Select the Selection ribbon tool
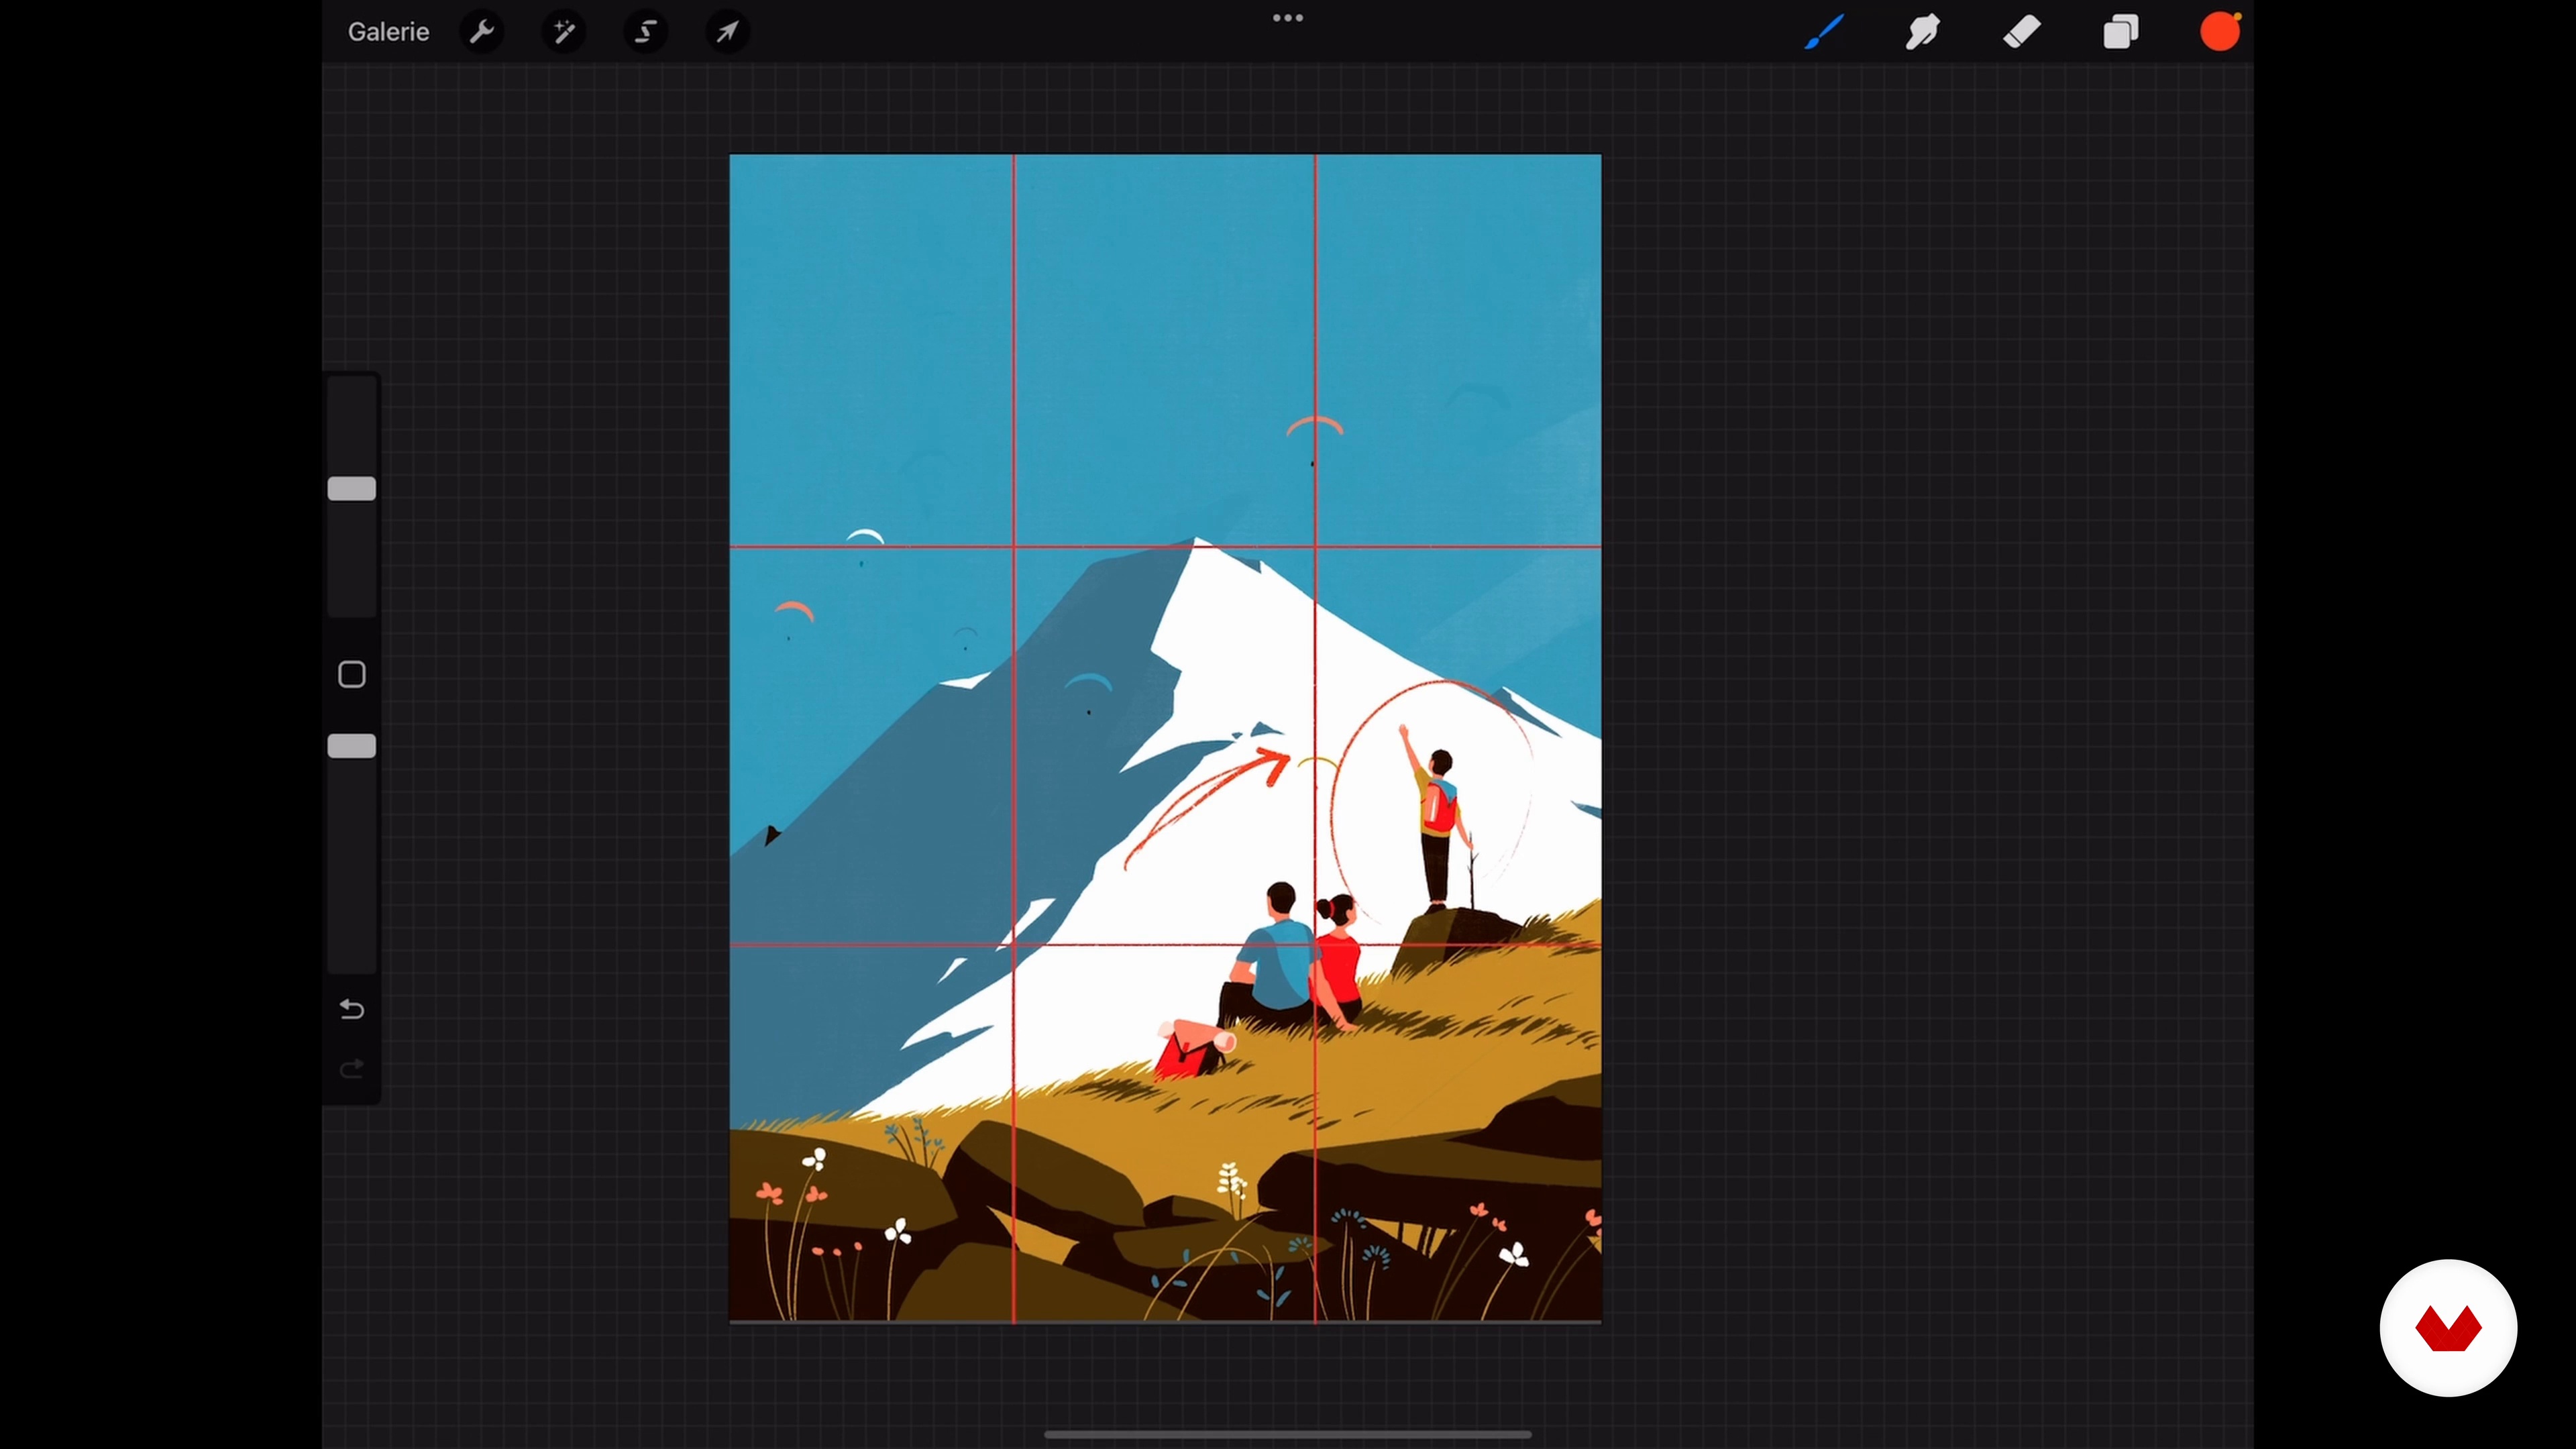Screen dimensions: 2576x1449 (646, 32)
